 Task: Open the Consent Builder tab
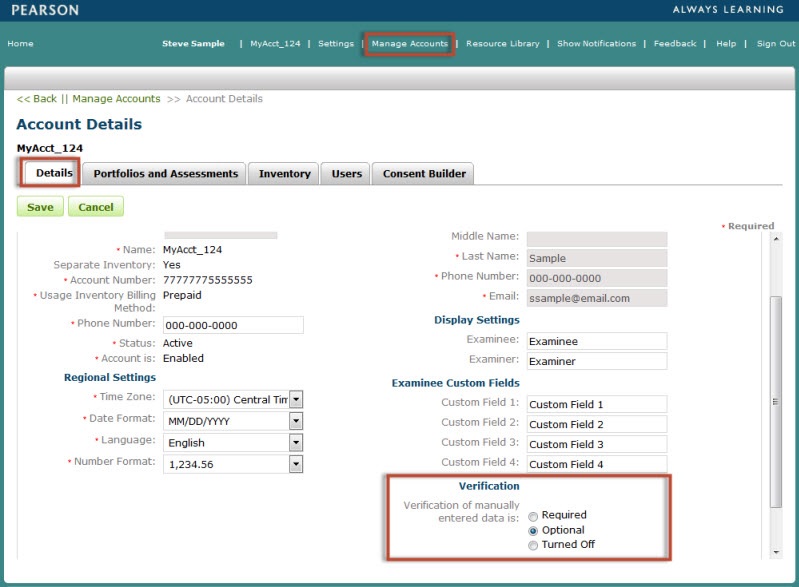[423, 174]
